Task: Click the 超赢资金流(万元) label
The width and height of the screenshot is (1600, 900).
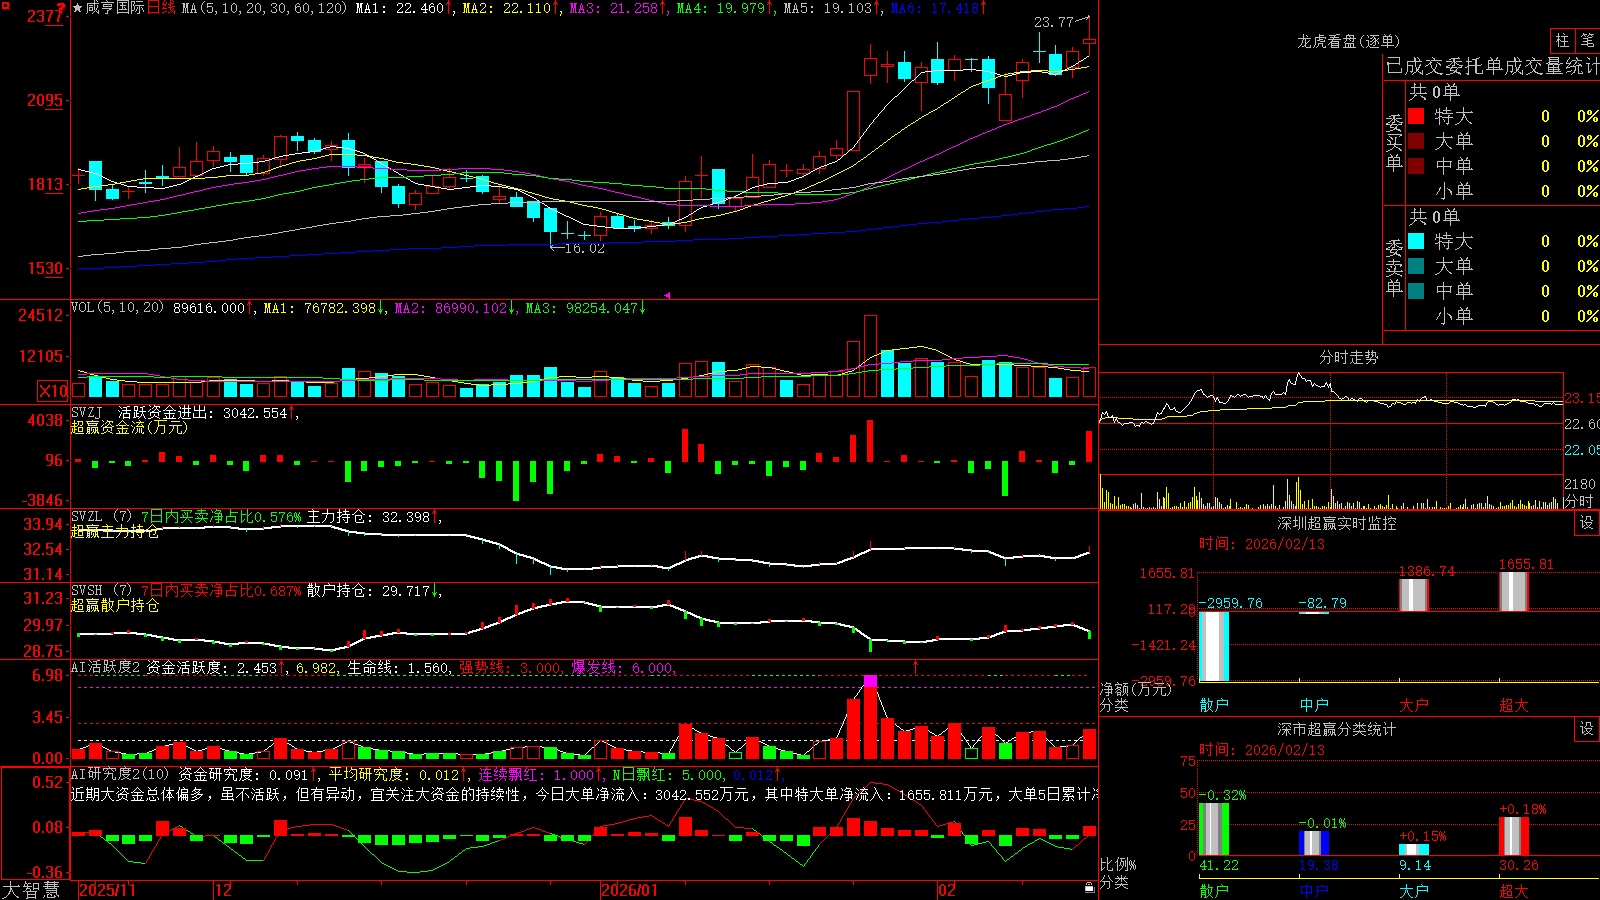Action: coord(129,427)
